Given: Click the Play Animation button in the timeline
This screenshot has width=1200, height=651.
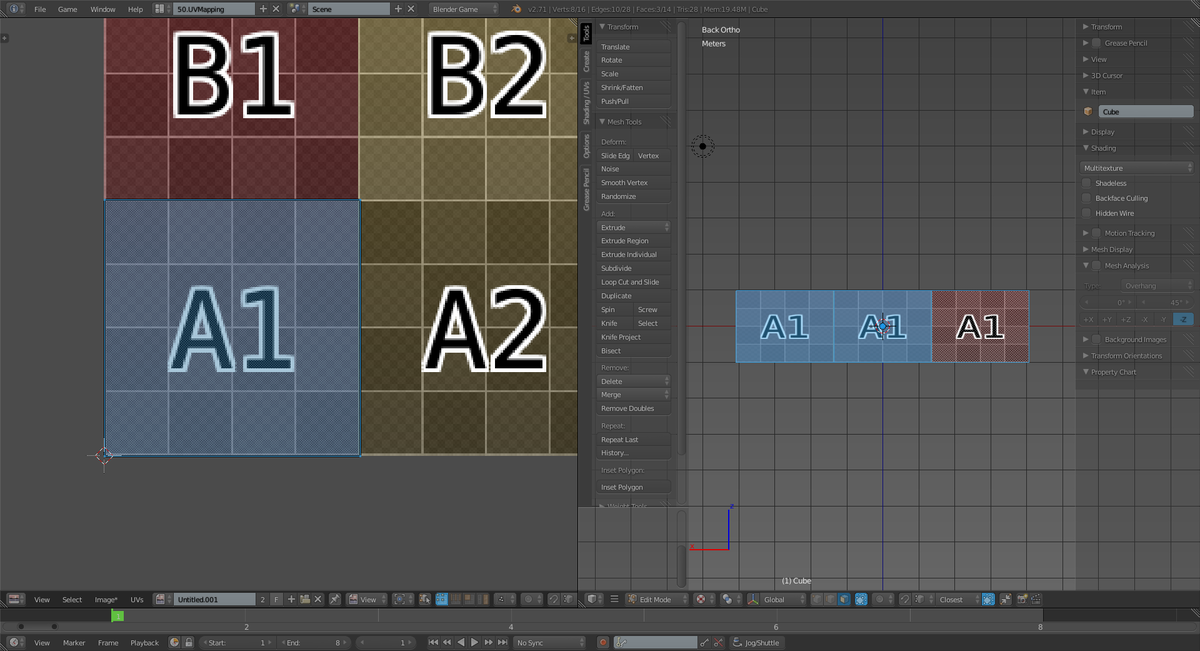Looking at the screenshot, I should (x=474, y=642).
